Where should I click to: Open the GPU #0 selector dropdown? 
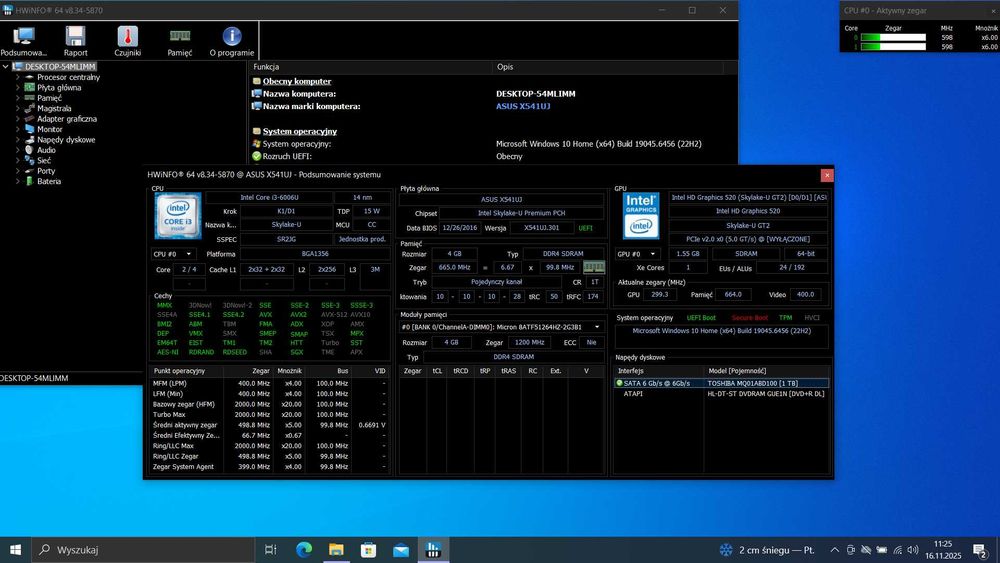[637, 254]
